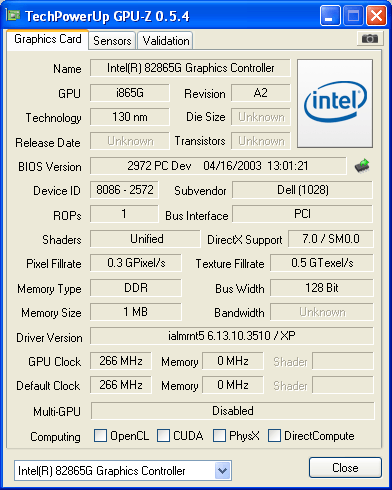This screenshot has height=490, width=392.
Task: Click the 'Driver Version' label text
Action: pos(49,338)
